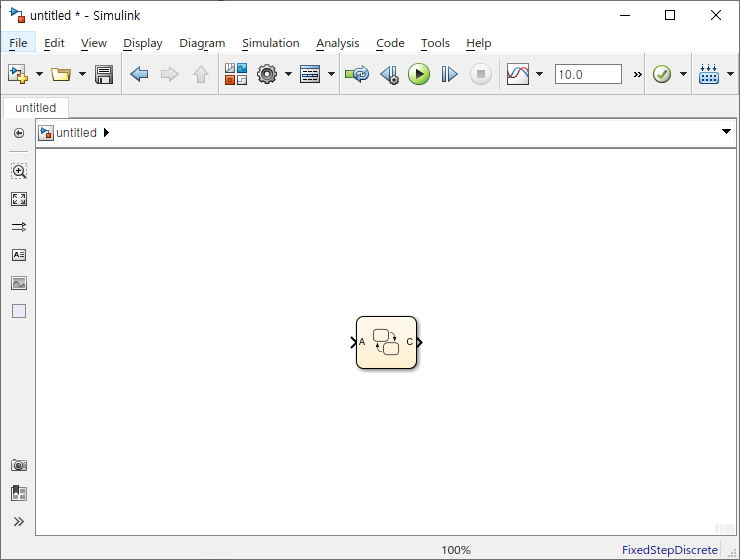Image resolution: width=740 pixels, height=560 pixels.
Task: Open the New Model dropdown arrow
Action: (x=39, y=74)
